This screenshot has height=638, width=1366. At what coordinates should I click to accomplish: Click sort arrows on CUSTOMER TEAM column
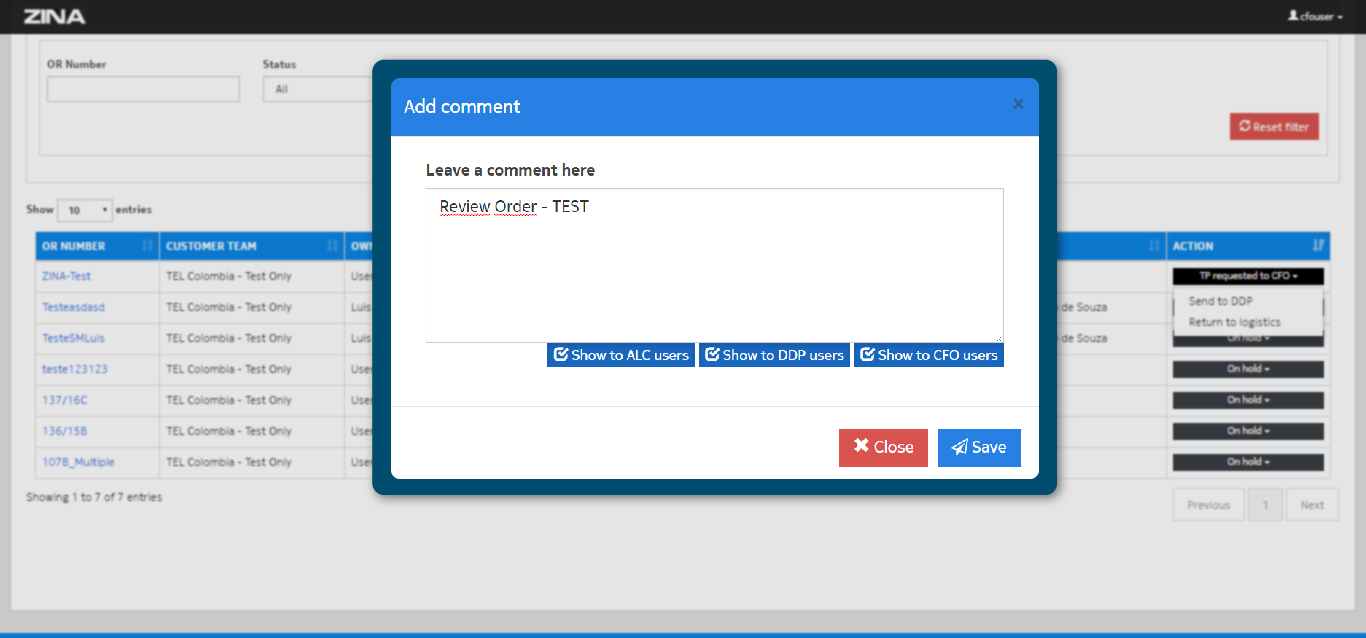click(332, 246)
